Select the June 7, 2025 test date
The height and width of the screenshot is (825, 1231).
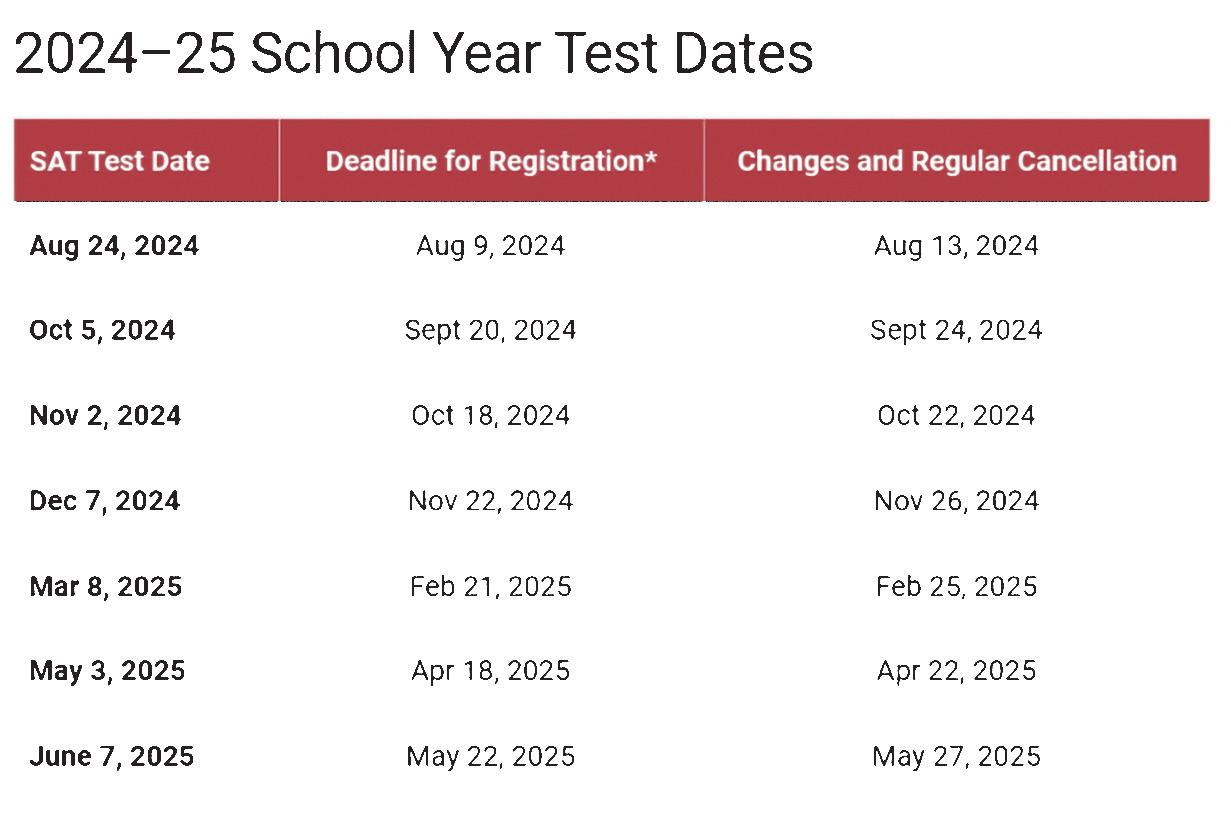coord(112,757)
